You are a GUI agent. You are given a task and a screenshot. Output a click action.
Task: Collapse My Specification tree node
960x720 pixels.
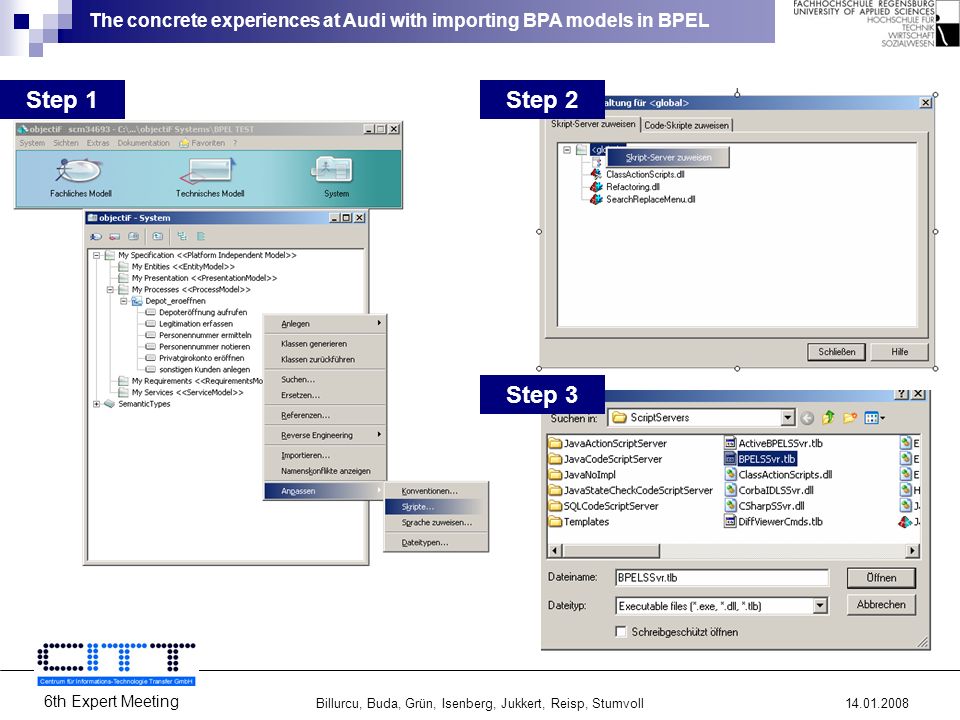click(97, 255)
